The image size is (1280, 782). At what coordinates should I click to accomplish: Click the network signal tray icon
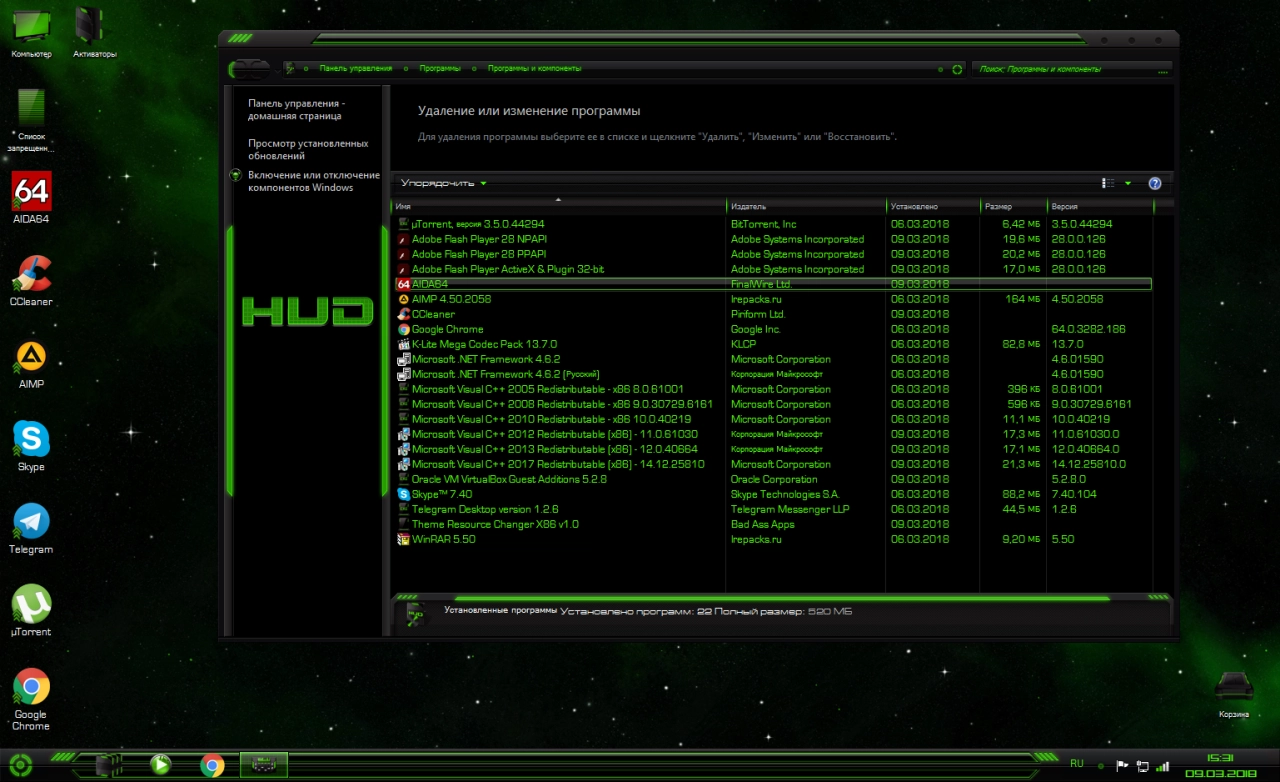[x=1162, y=766]
